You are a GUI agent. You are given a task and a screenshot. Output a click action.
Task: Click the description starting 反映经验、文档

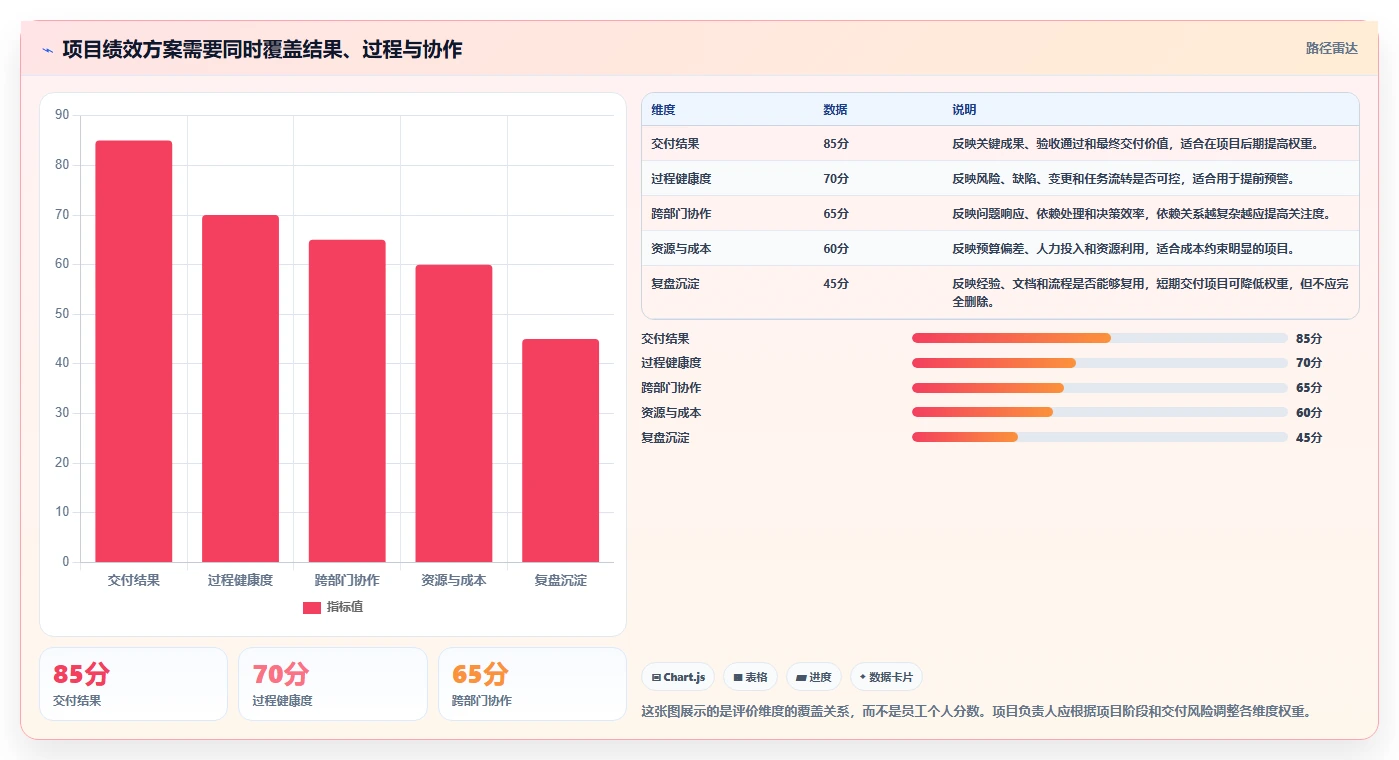[x=1150, y=293]
